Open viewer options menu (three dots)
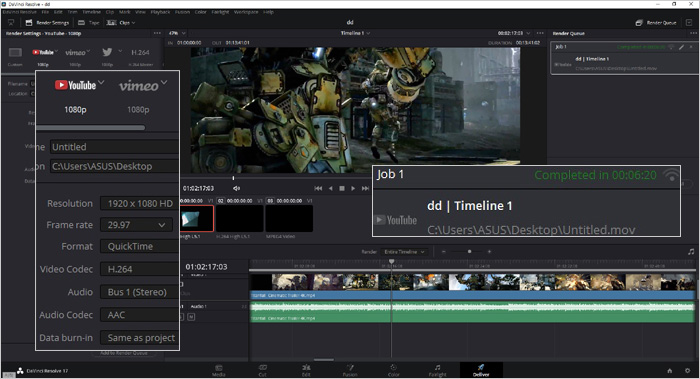 point(540,33)
